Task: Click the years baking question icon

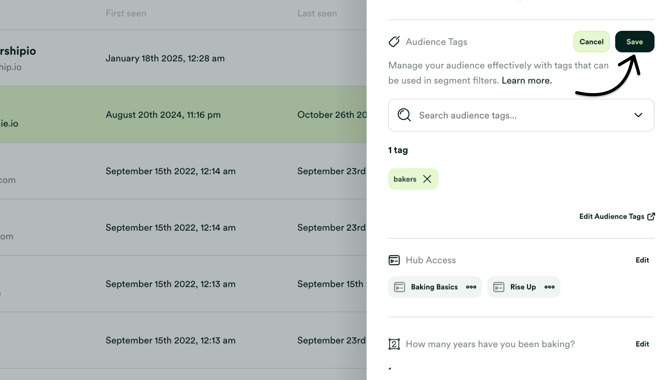Action: pyautogui.click(x=394, y=344)
